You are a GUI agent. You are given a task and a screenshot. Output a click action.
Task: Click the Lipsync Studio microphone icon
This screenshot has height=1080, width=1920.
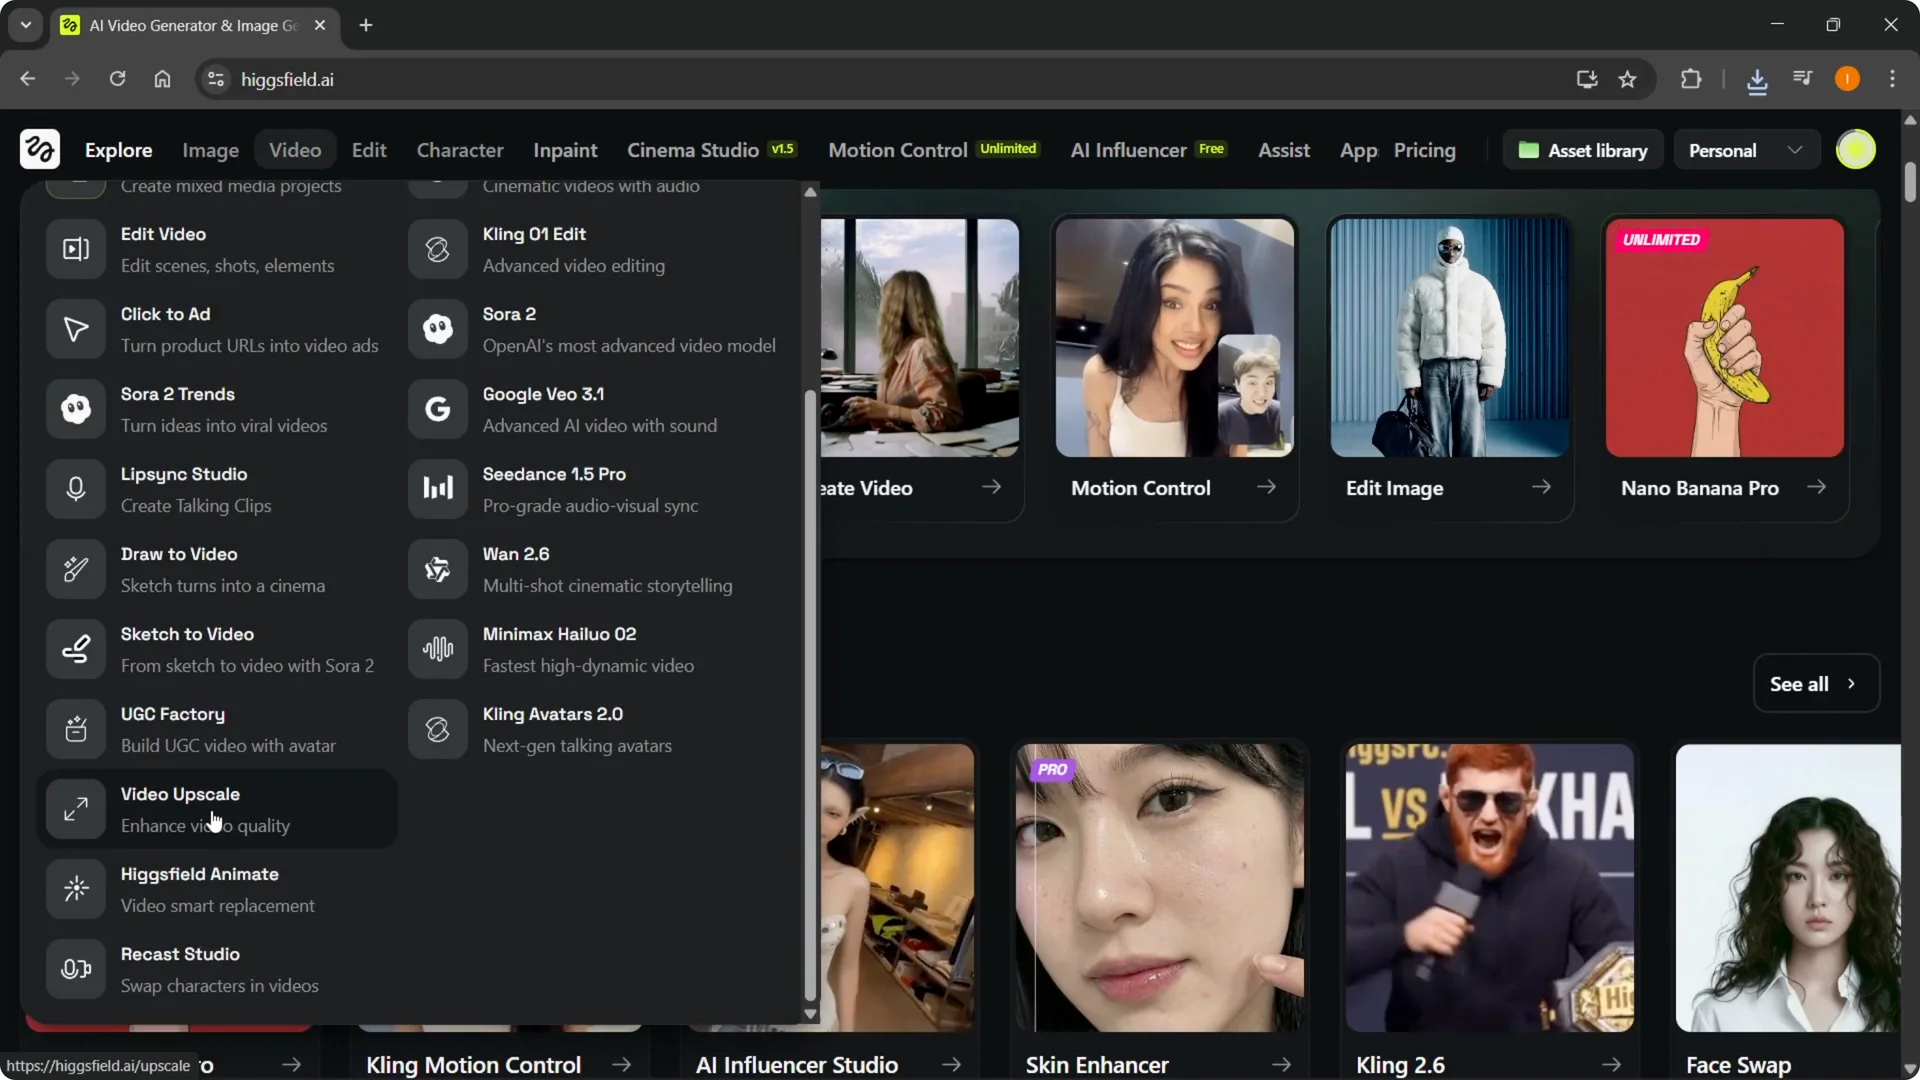[75, 489]
